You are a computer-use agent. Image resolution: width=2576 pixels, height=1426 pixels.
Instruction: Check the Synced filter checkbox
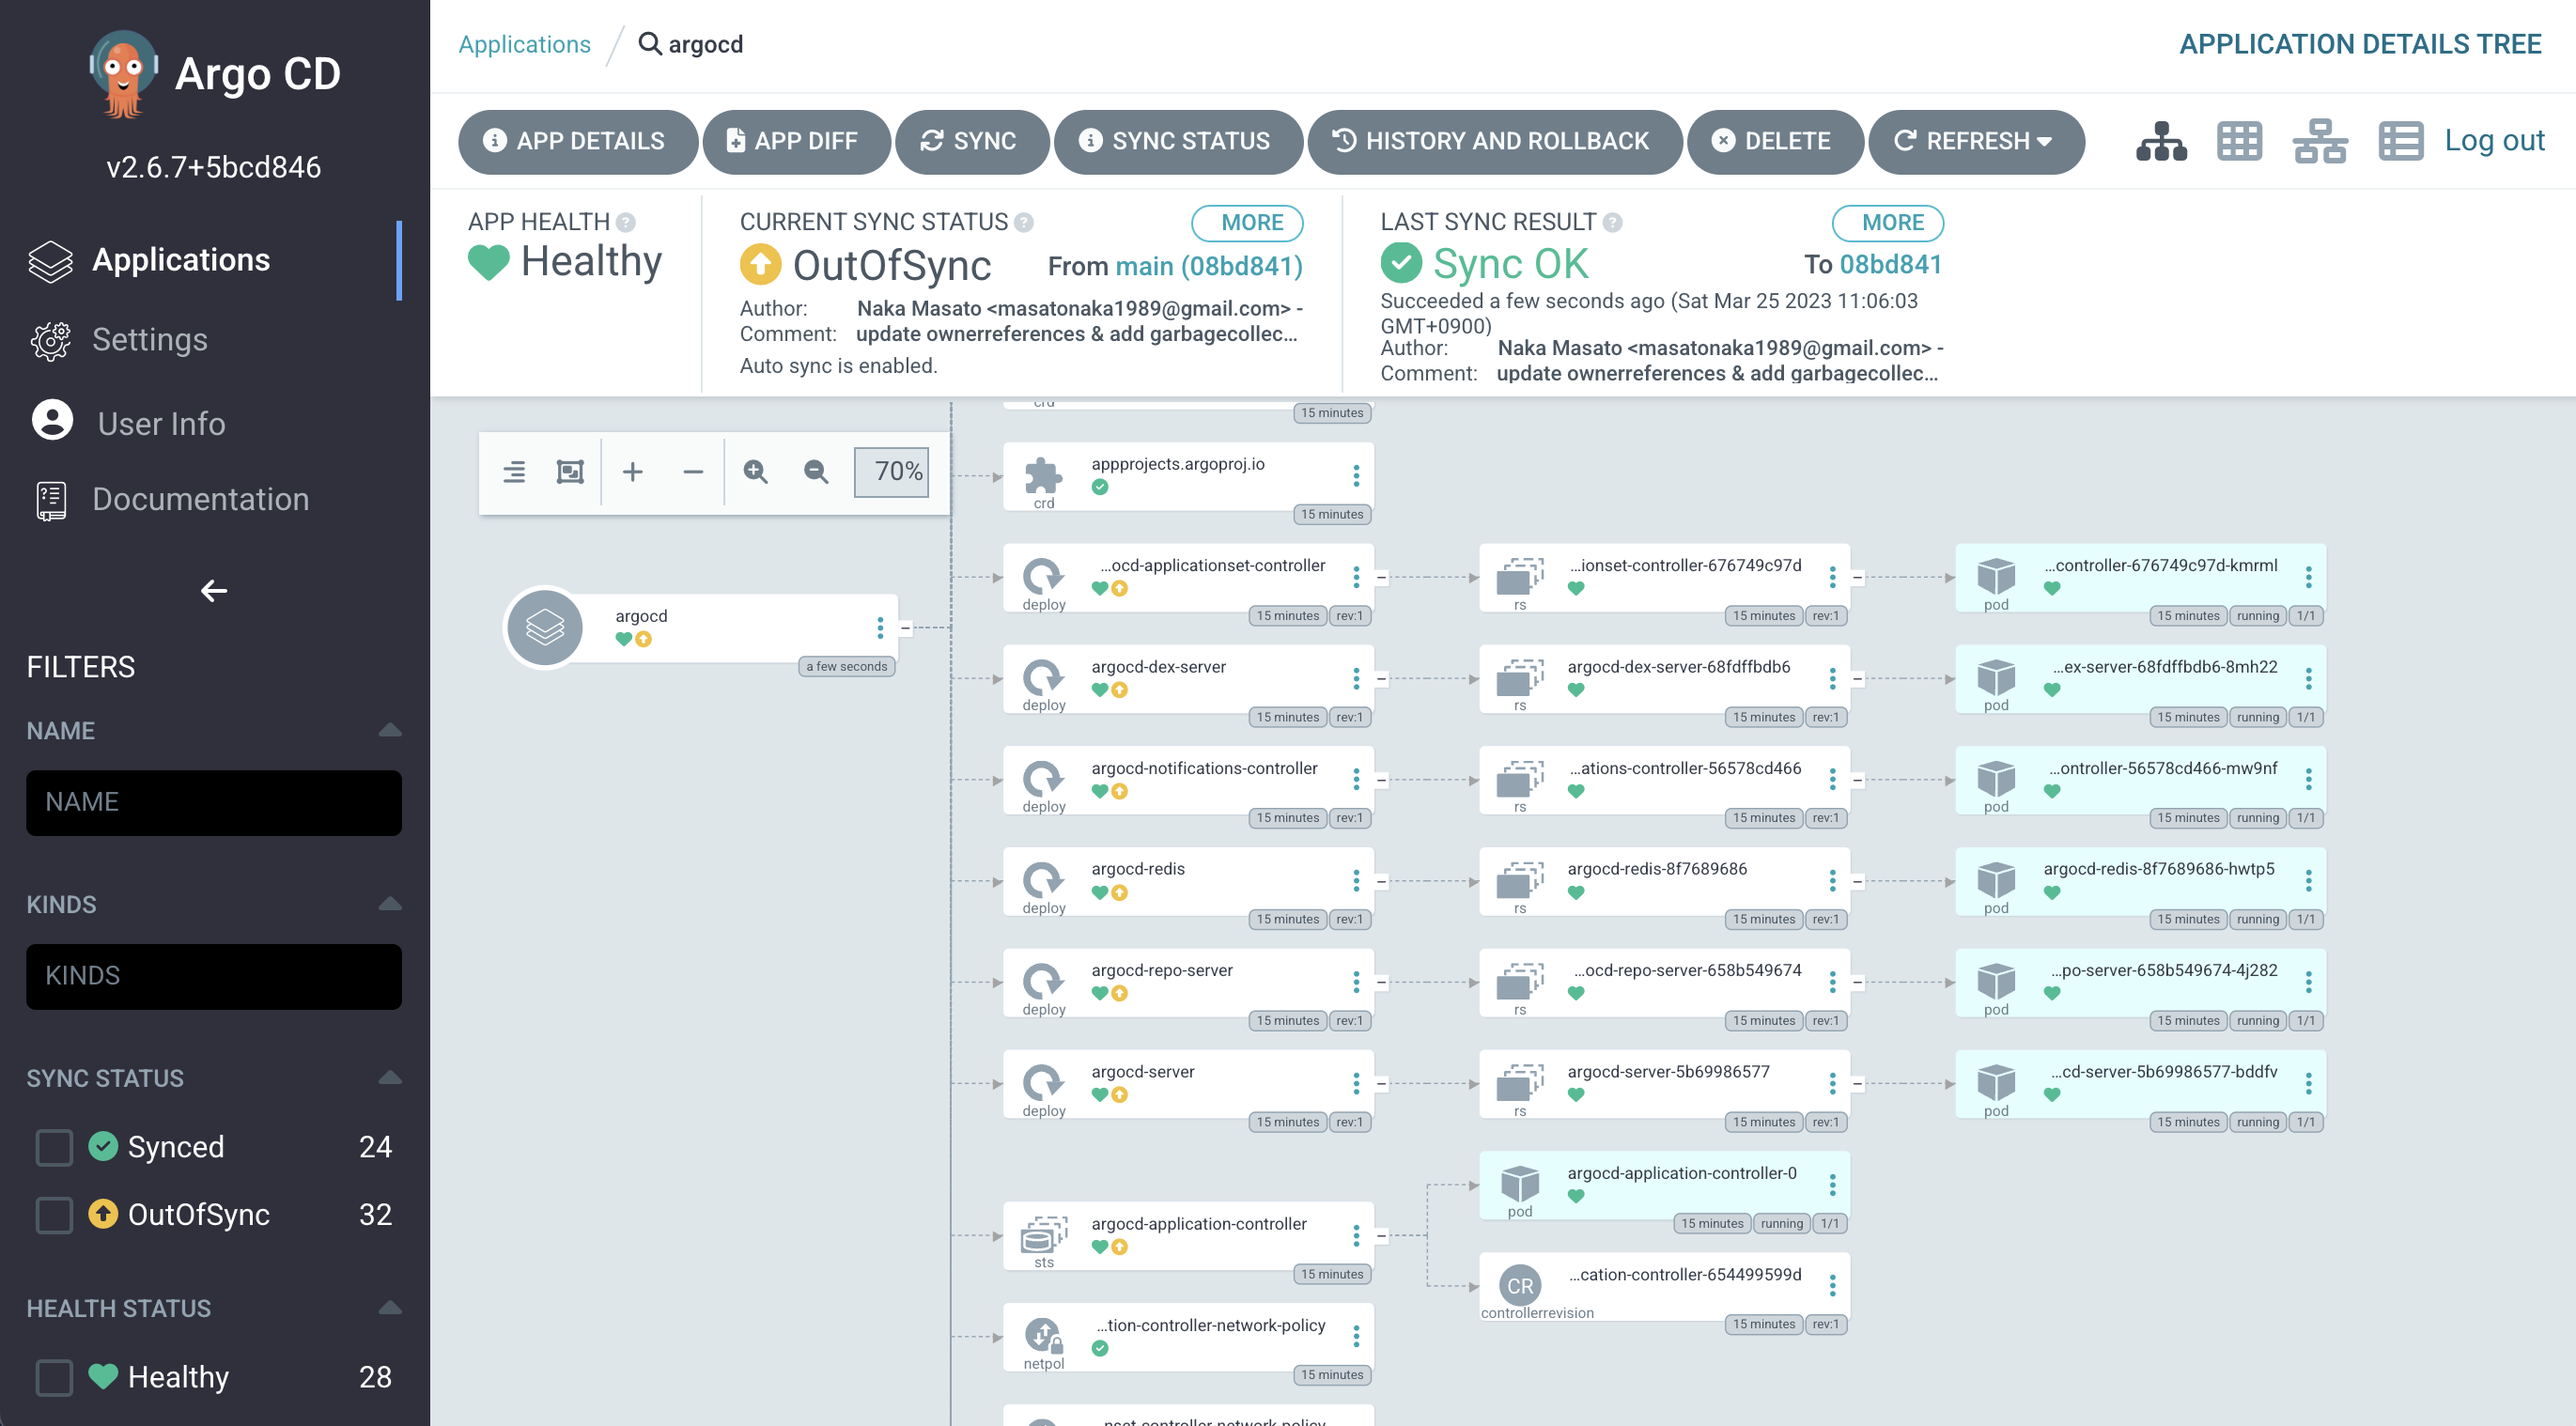[x=54, y=1147]
